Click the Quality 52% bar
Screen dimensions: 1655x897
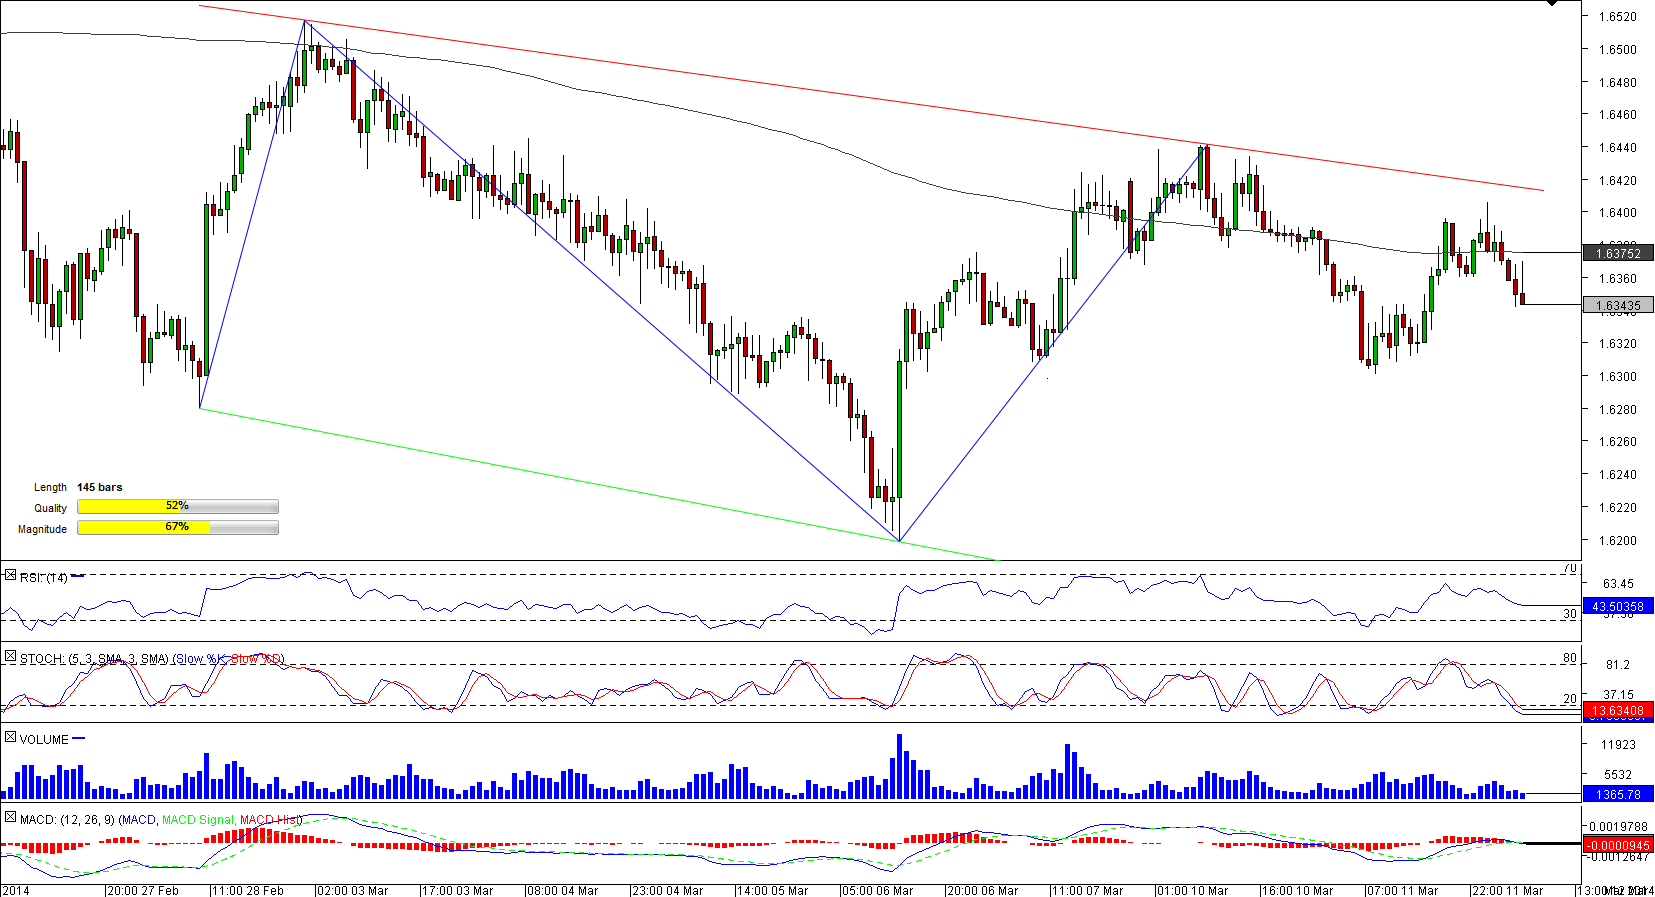click(177, 507)
